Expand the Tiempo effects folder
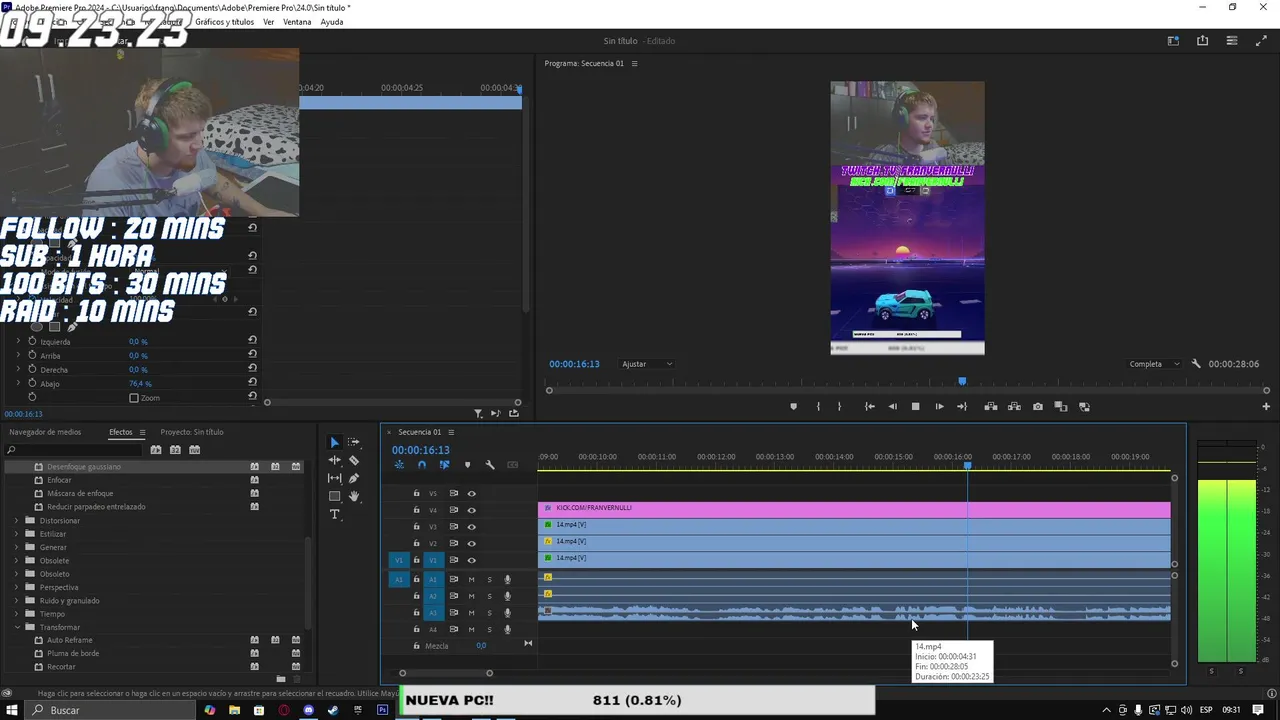Viewport: 1280px width, 720px height. [17, 614]
